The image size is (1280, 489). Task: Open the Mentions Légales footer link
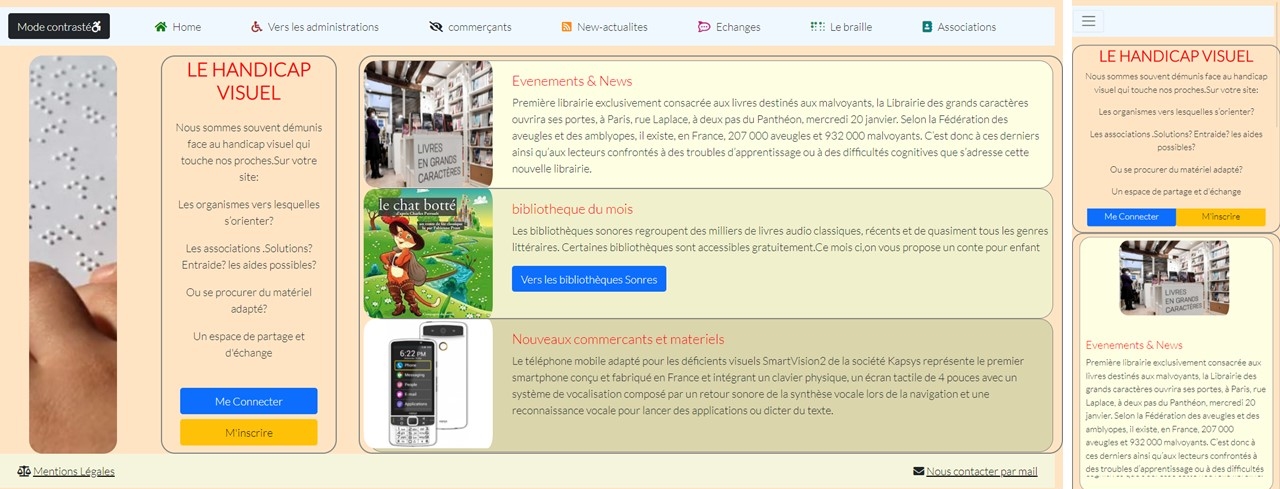pyautogui.click(x=74, y=471)
